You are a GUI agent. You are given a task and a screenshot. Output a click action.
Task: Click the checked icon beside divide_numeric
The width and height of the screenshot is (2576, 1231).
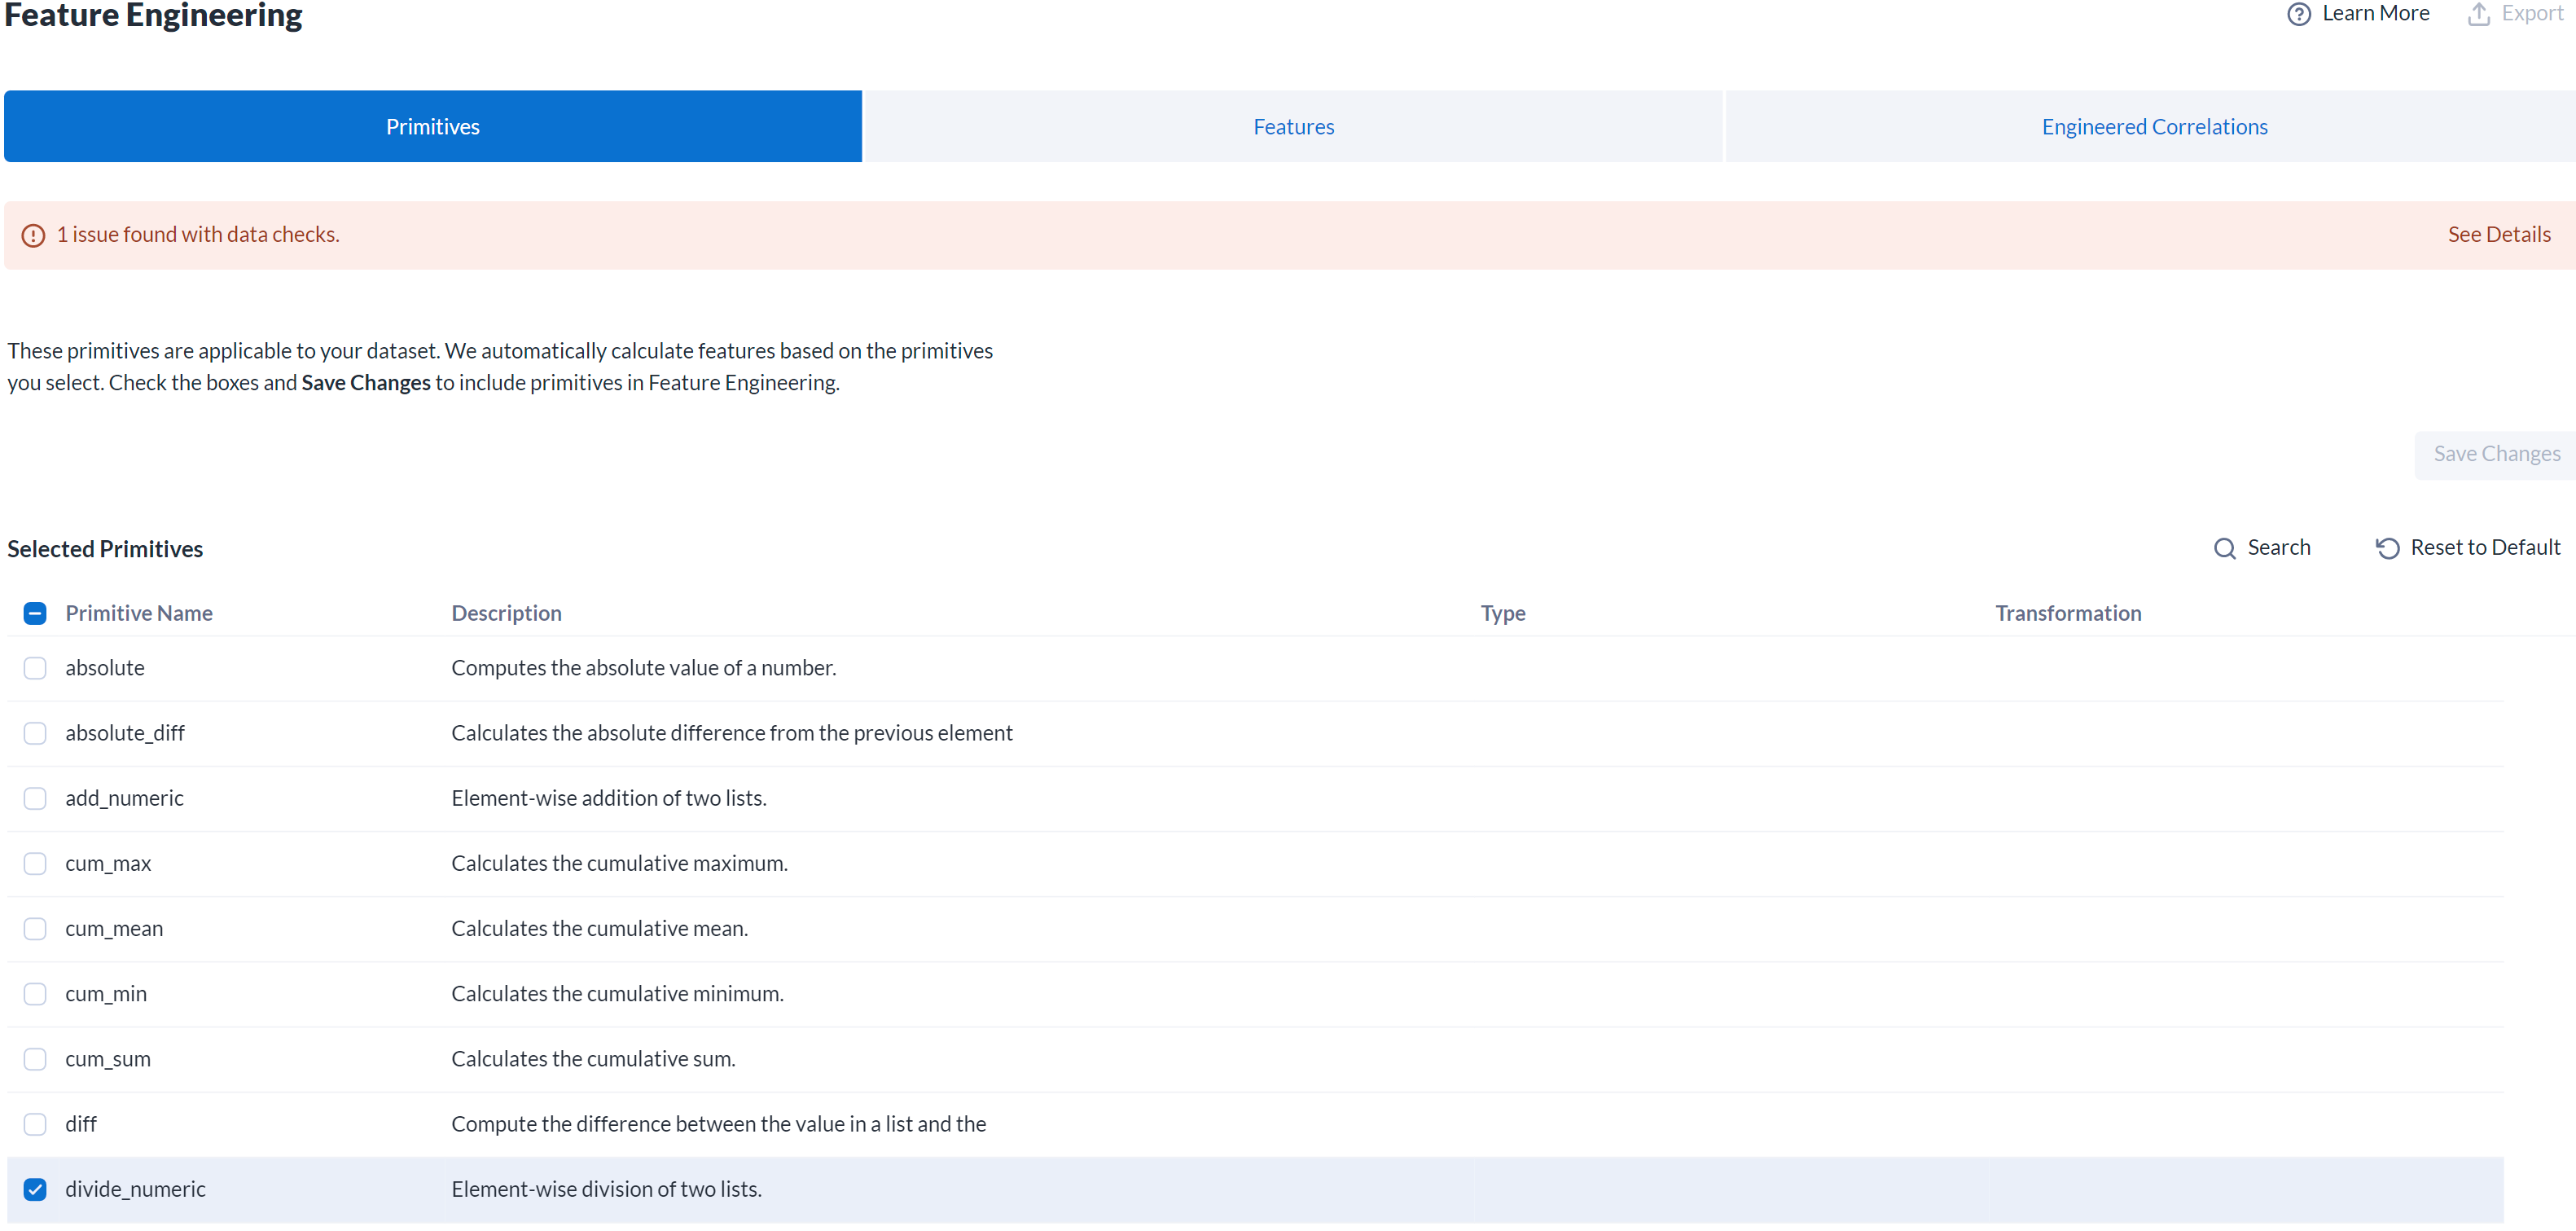(35, 1189)
